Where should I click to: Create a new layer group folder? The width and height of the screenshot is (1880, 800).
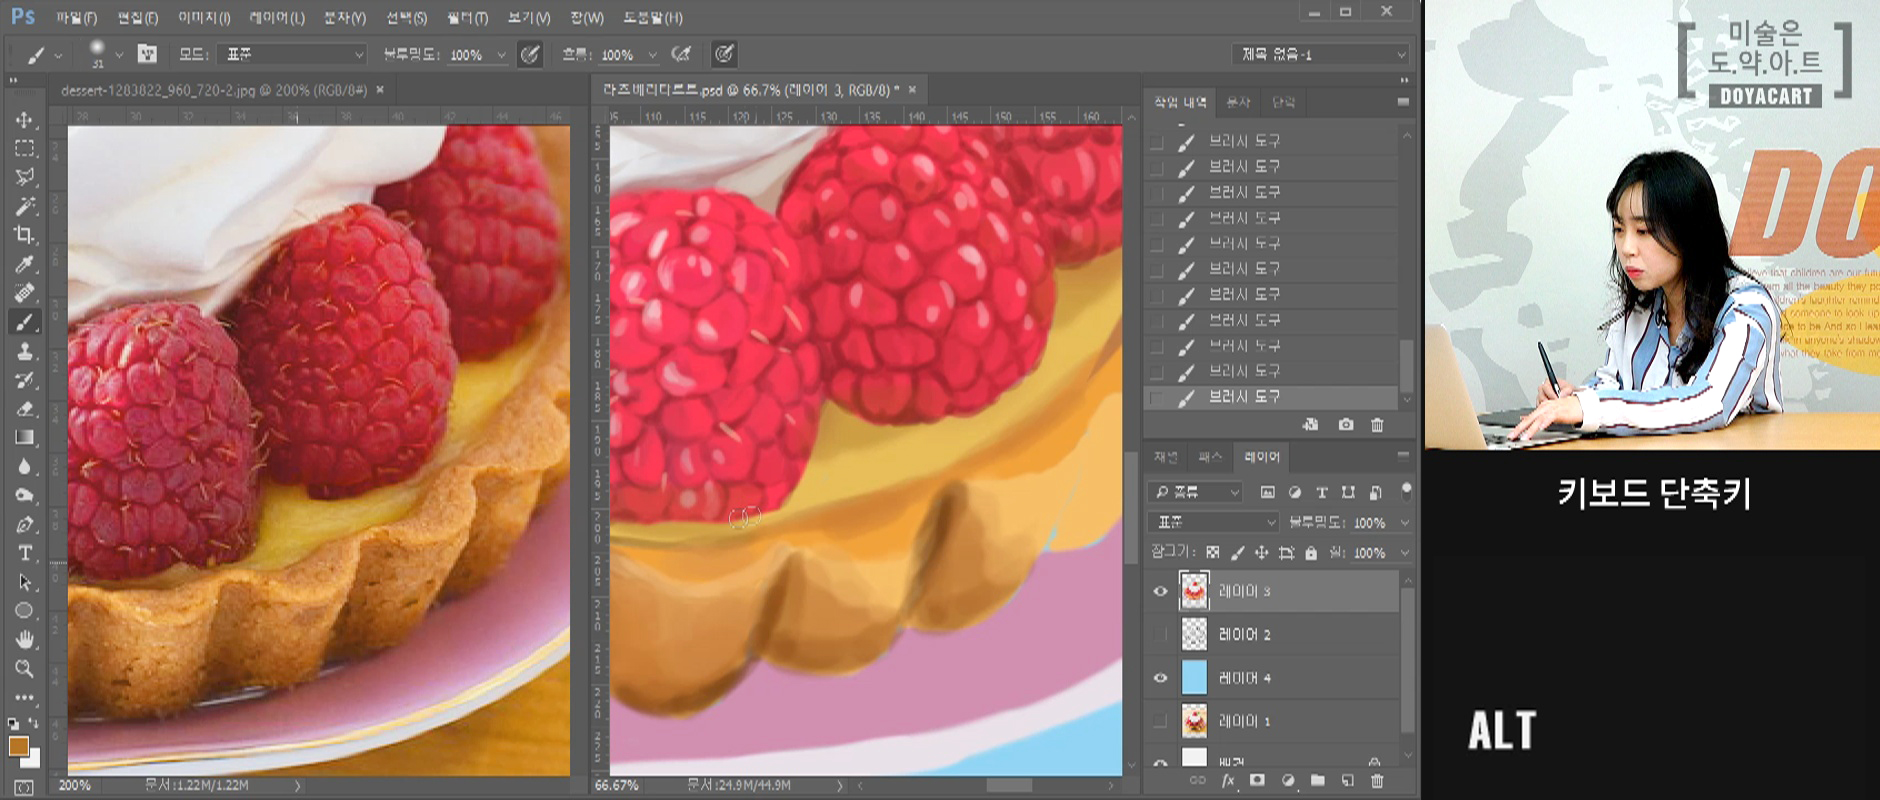pyautogui.click(x=1318, y=781)
